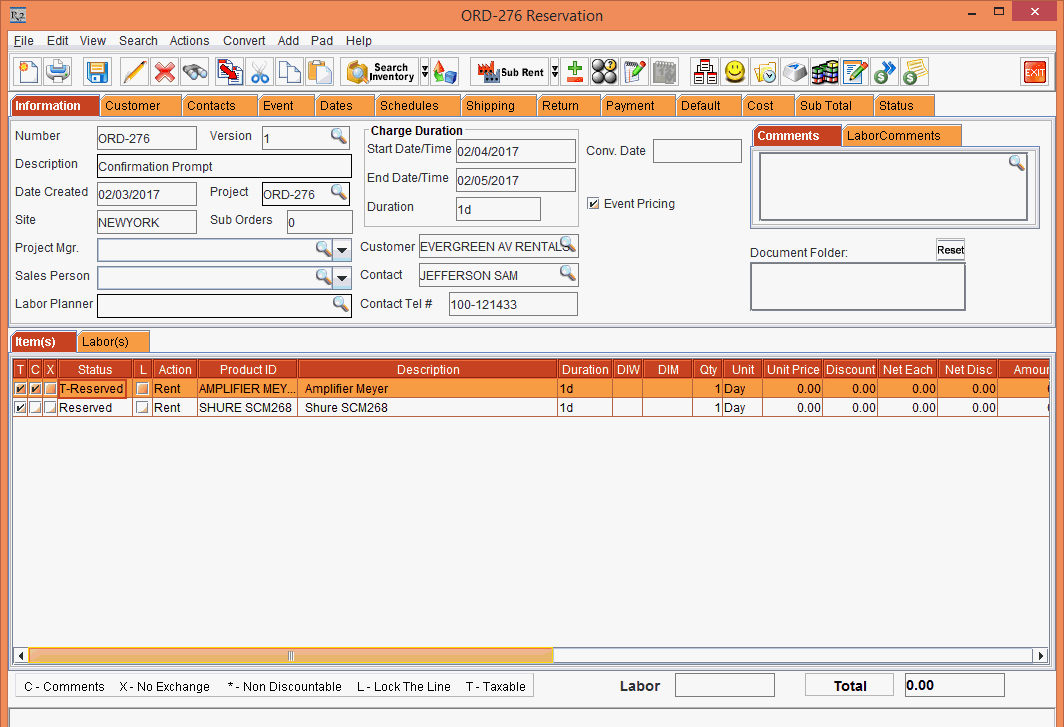Image resolution: width=1064 pixels, height=727 pixels.
Task: Click the red EXIT icon
Action: click(1034, 72)
